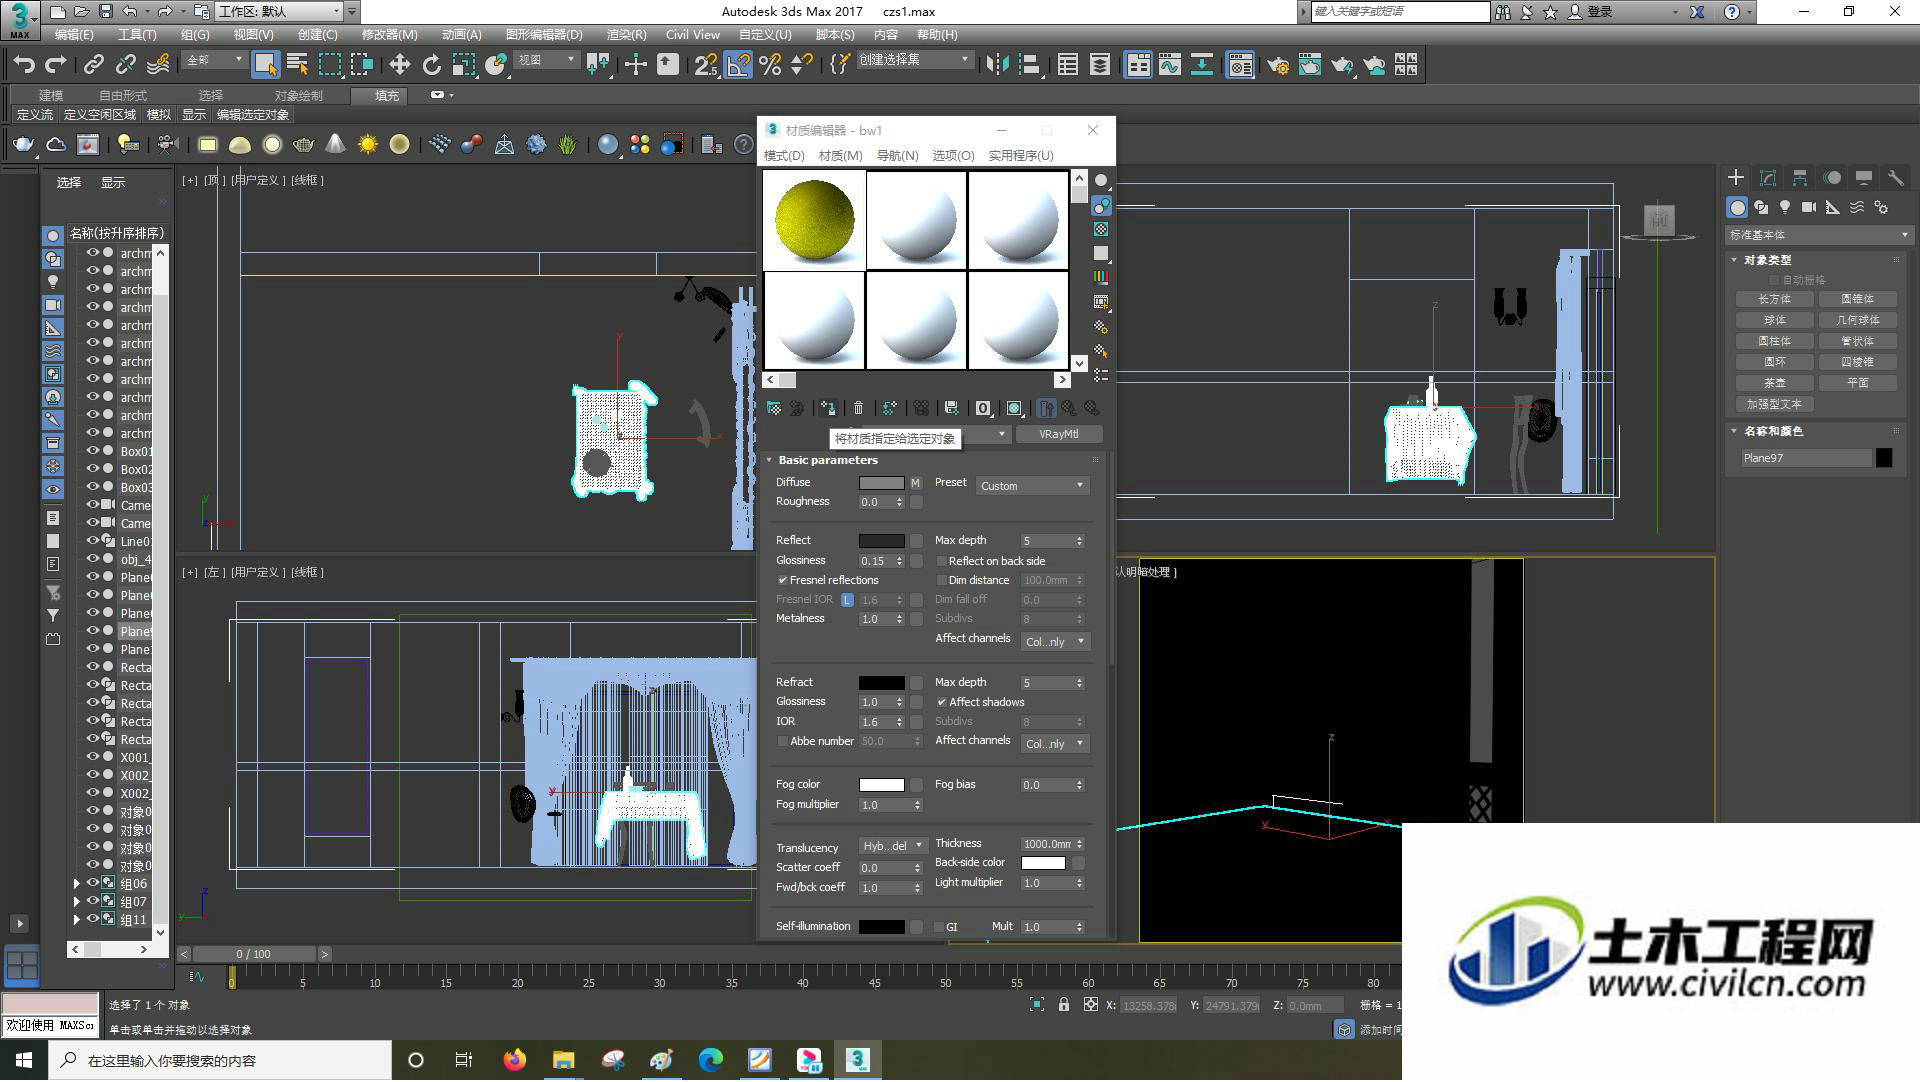This screenshot has height=1082, width=1920.
Task: Activate the Rotate tool in the main toolbar
Action: (431, 65)
